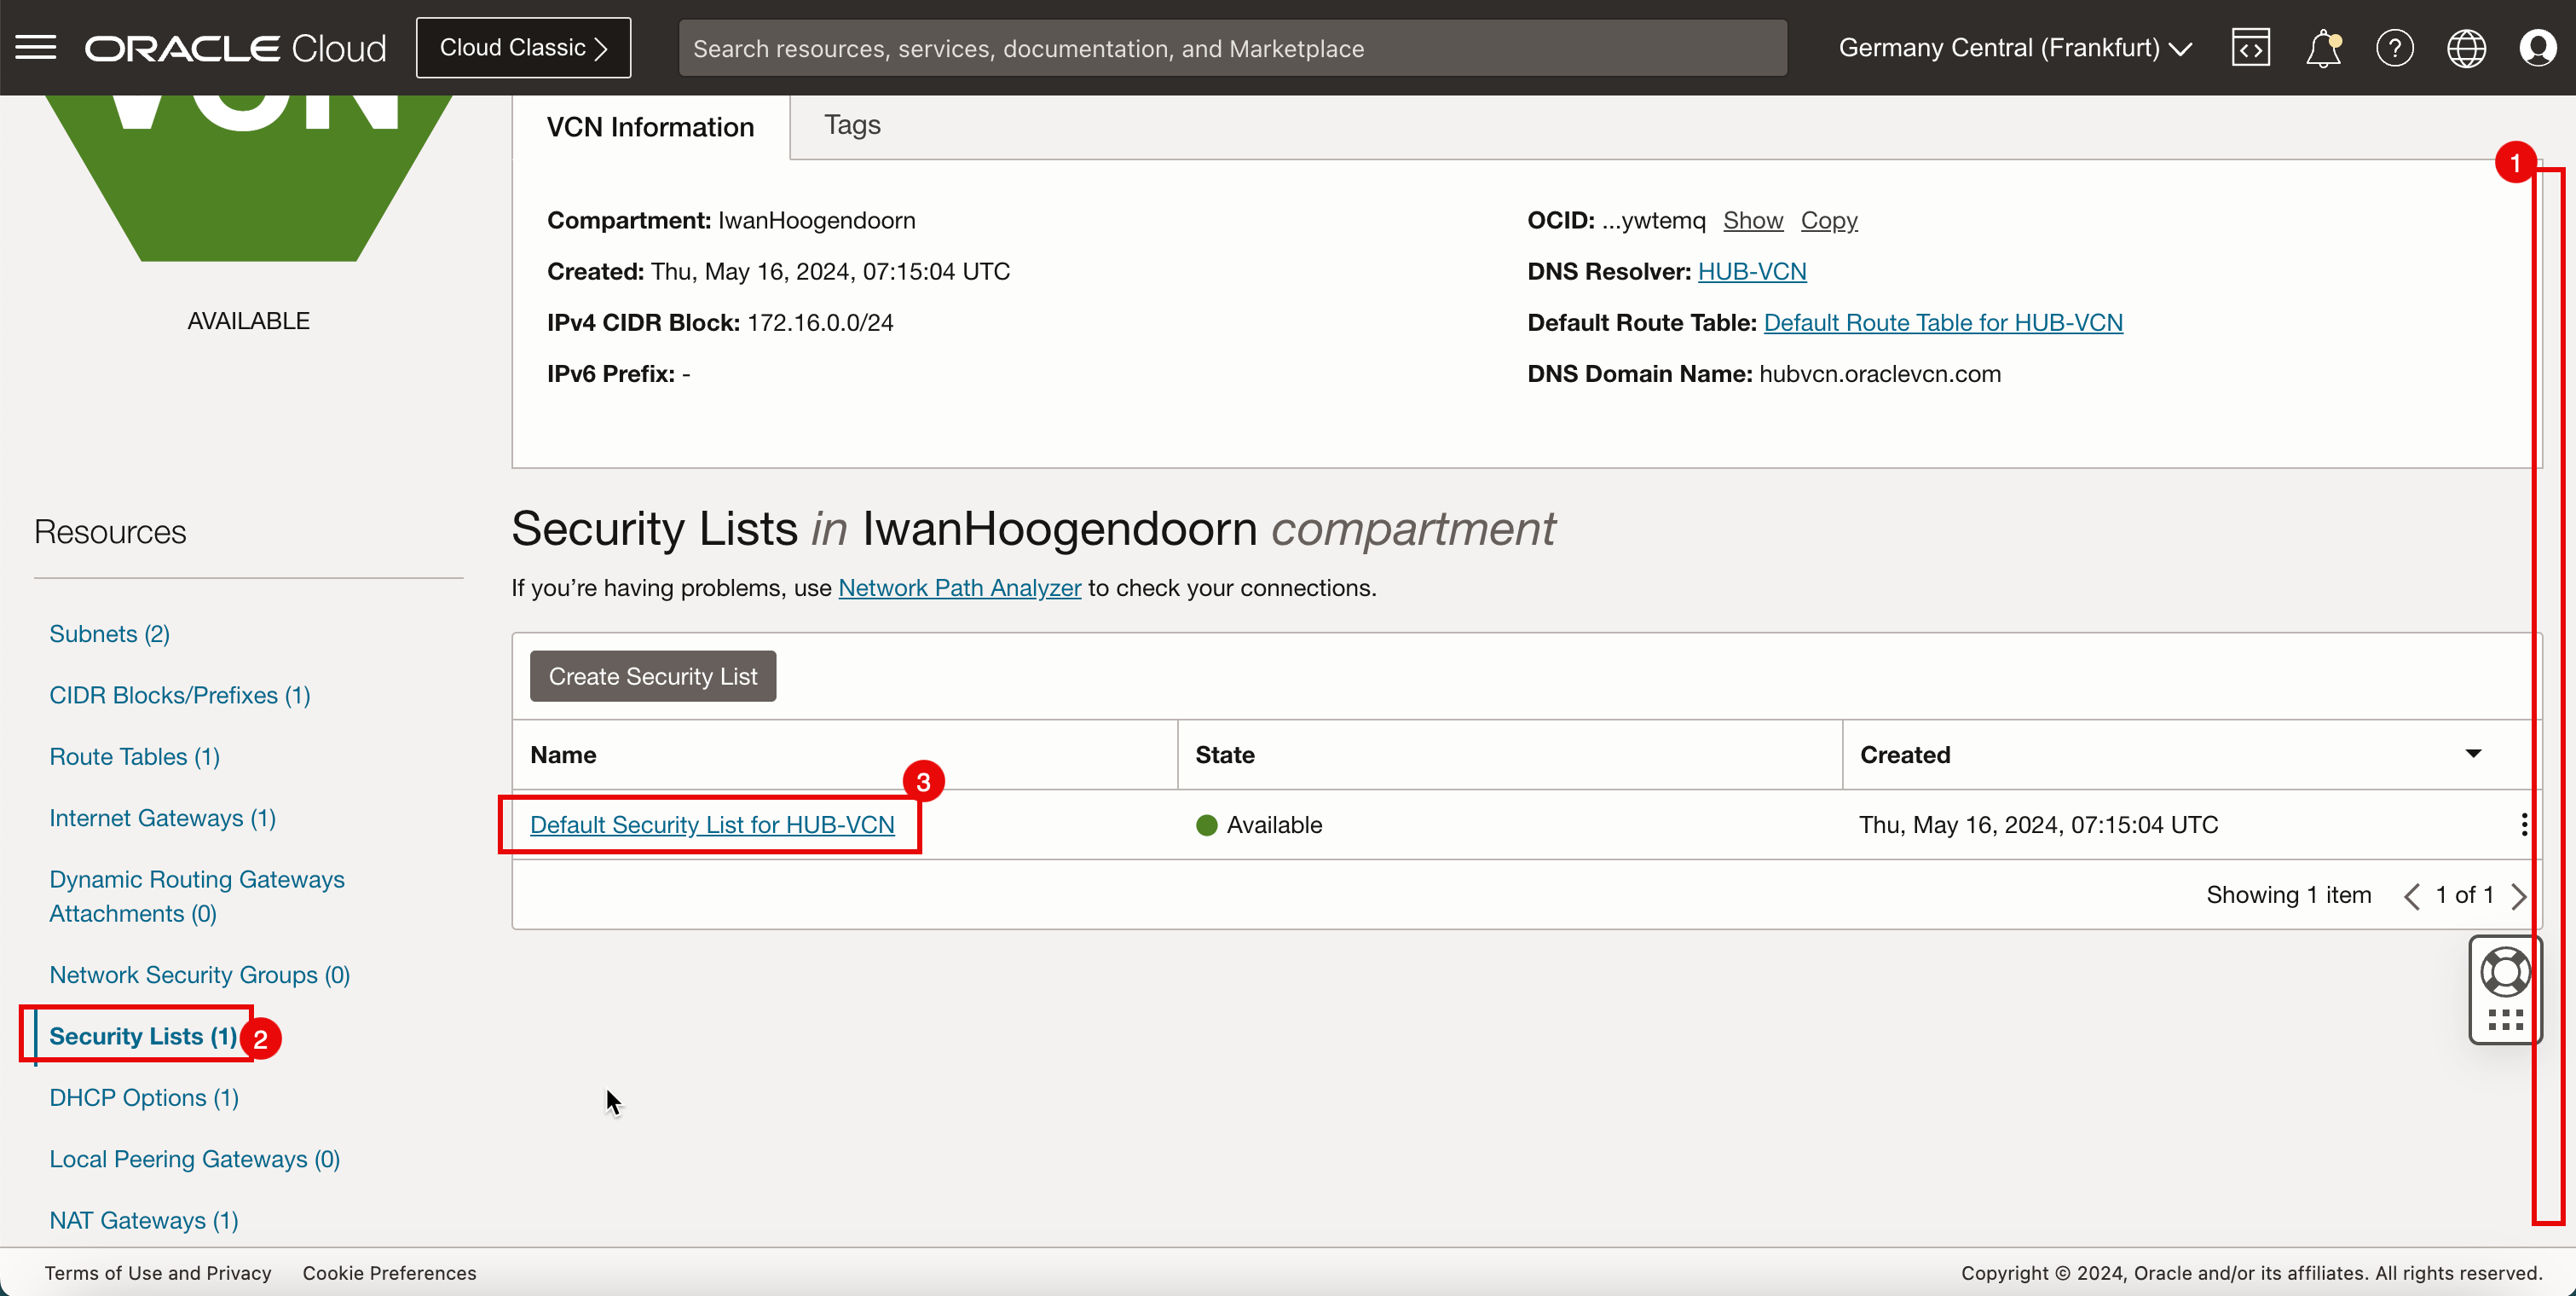Sort by the Created column arrow
The image size is (2576, 1296).
tap(2473, 754)
